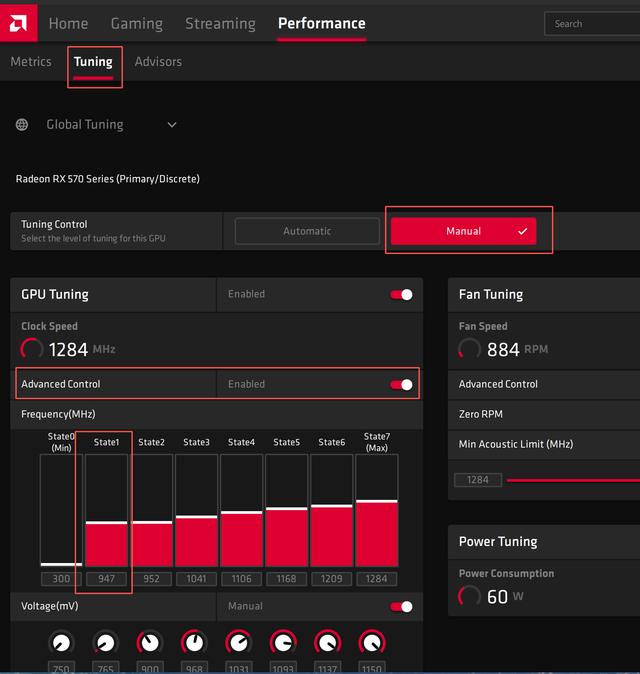The image size is (640, 674).
Task: Toggle the GPU Tuning Enabled switch
Action: click(401, 294)
